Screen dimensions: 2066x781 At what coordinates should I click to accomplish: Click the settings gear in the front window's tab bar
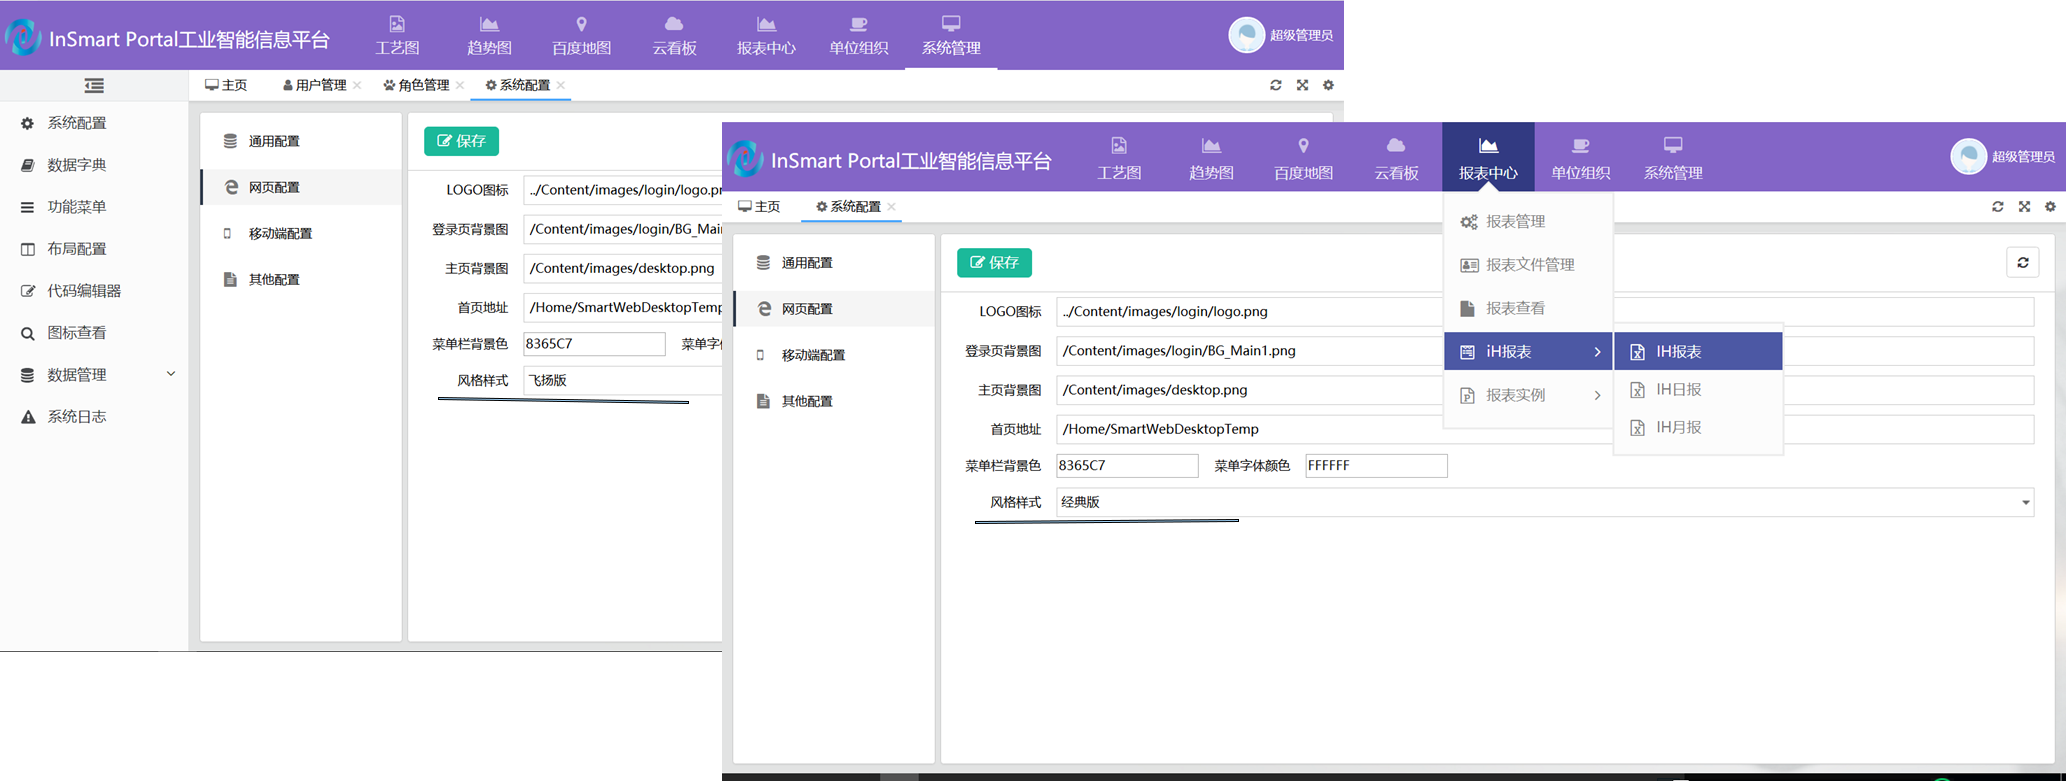pyautogui.click(x=2050, y=207)
